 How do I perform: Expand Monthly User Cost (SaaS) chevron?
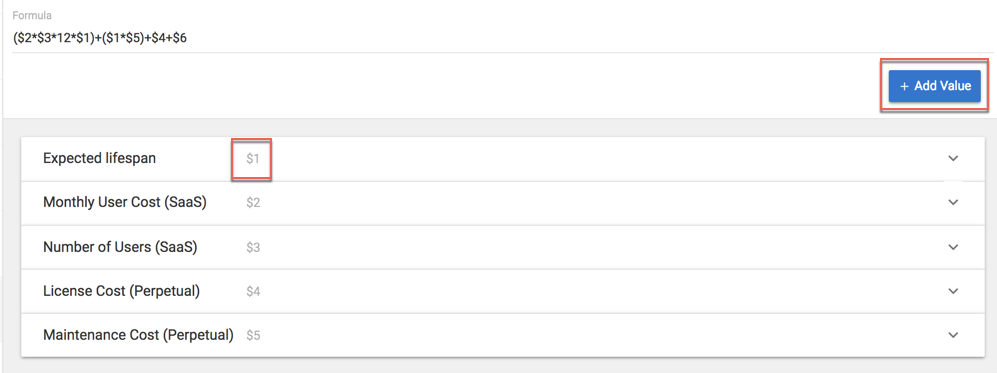pos(952,202)
